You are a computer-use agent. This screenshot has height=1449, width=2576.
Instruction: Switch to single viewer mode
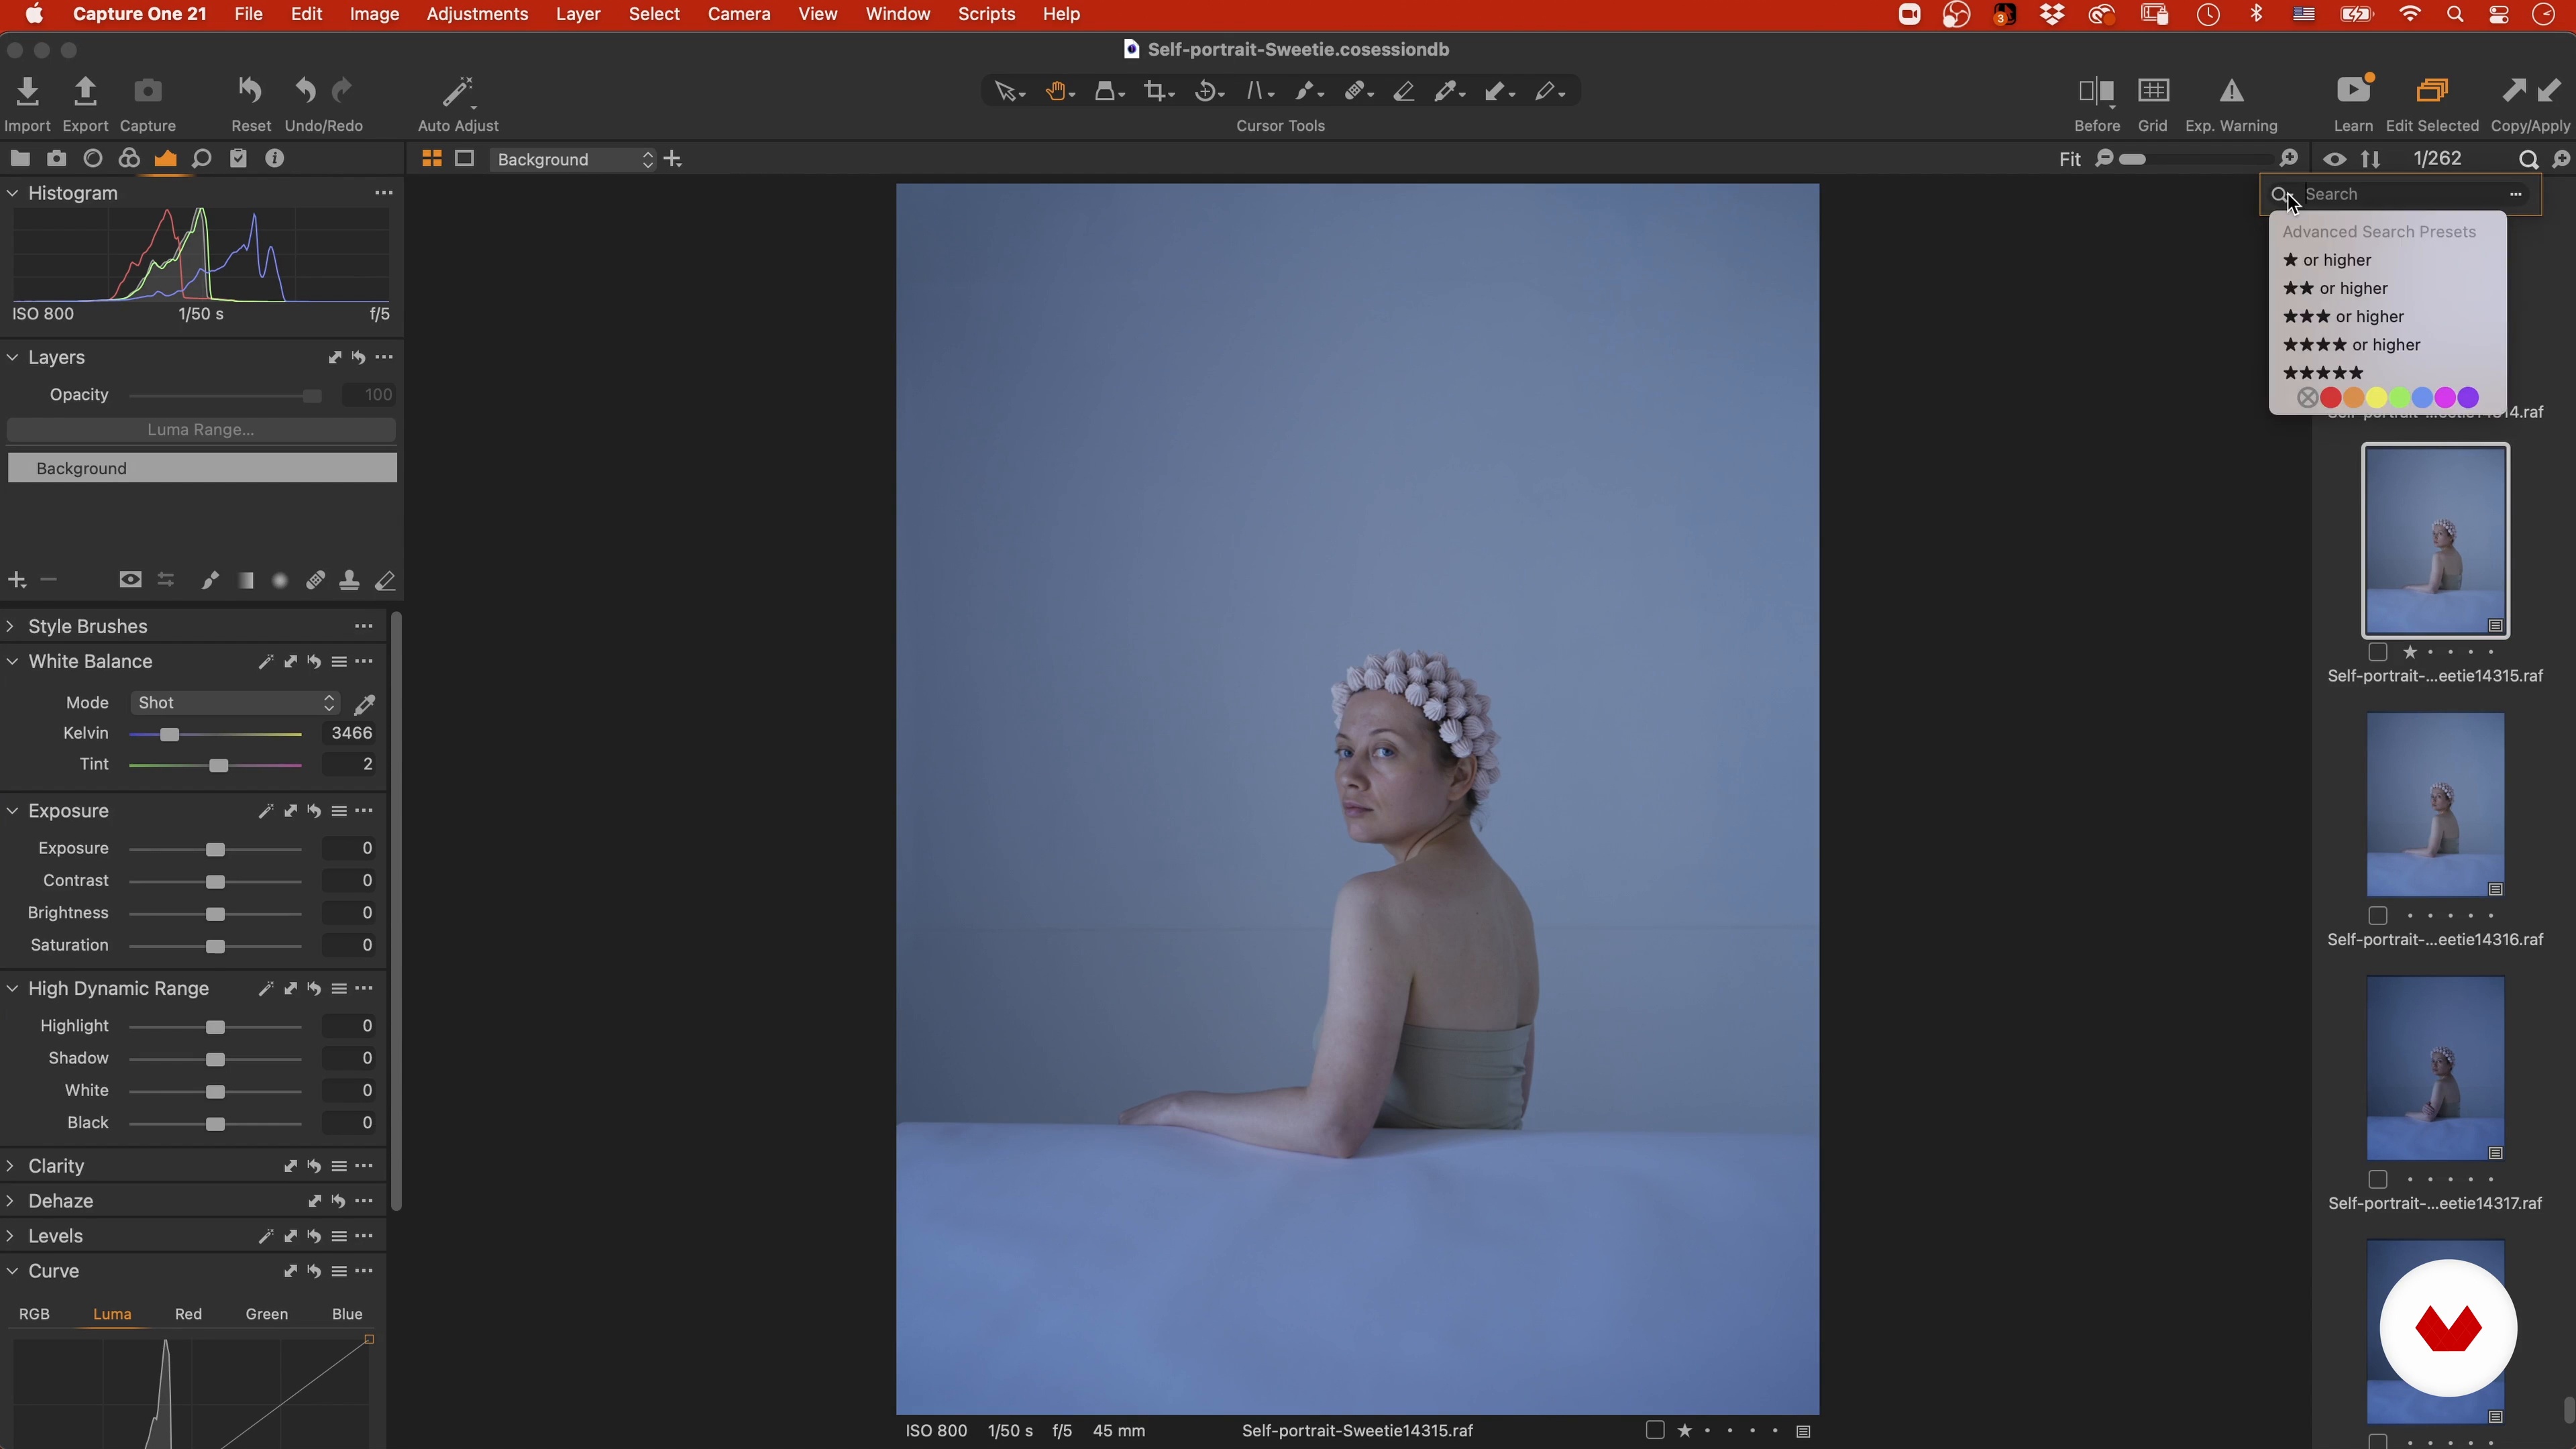tap(464, 159)
